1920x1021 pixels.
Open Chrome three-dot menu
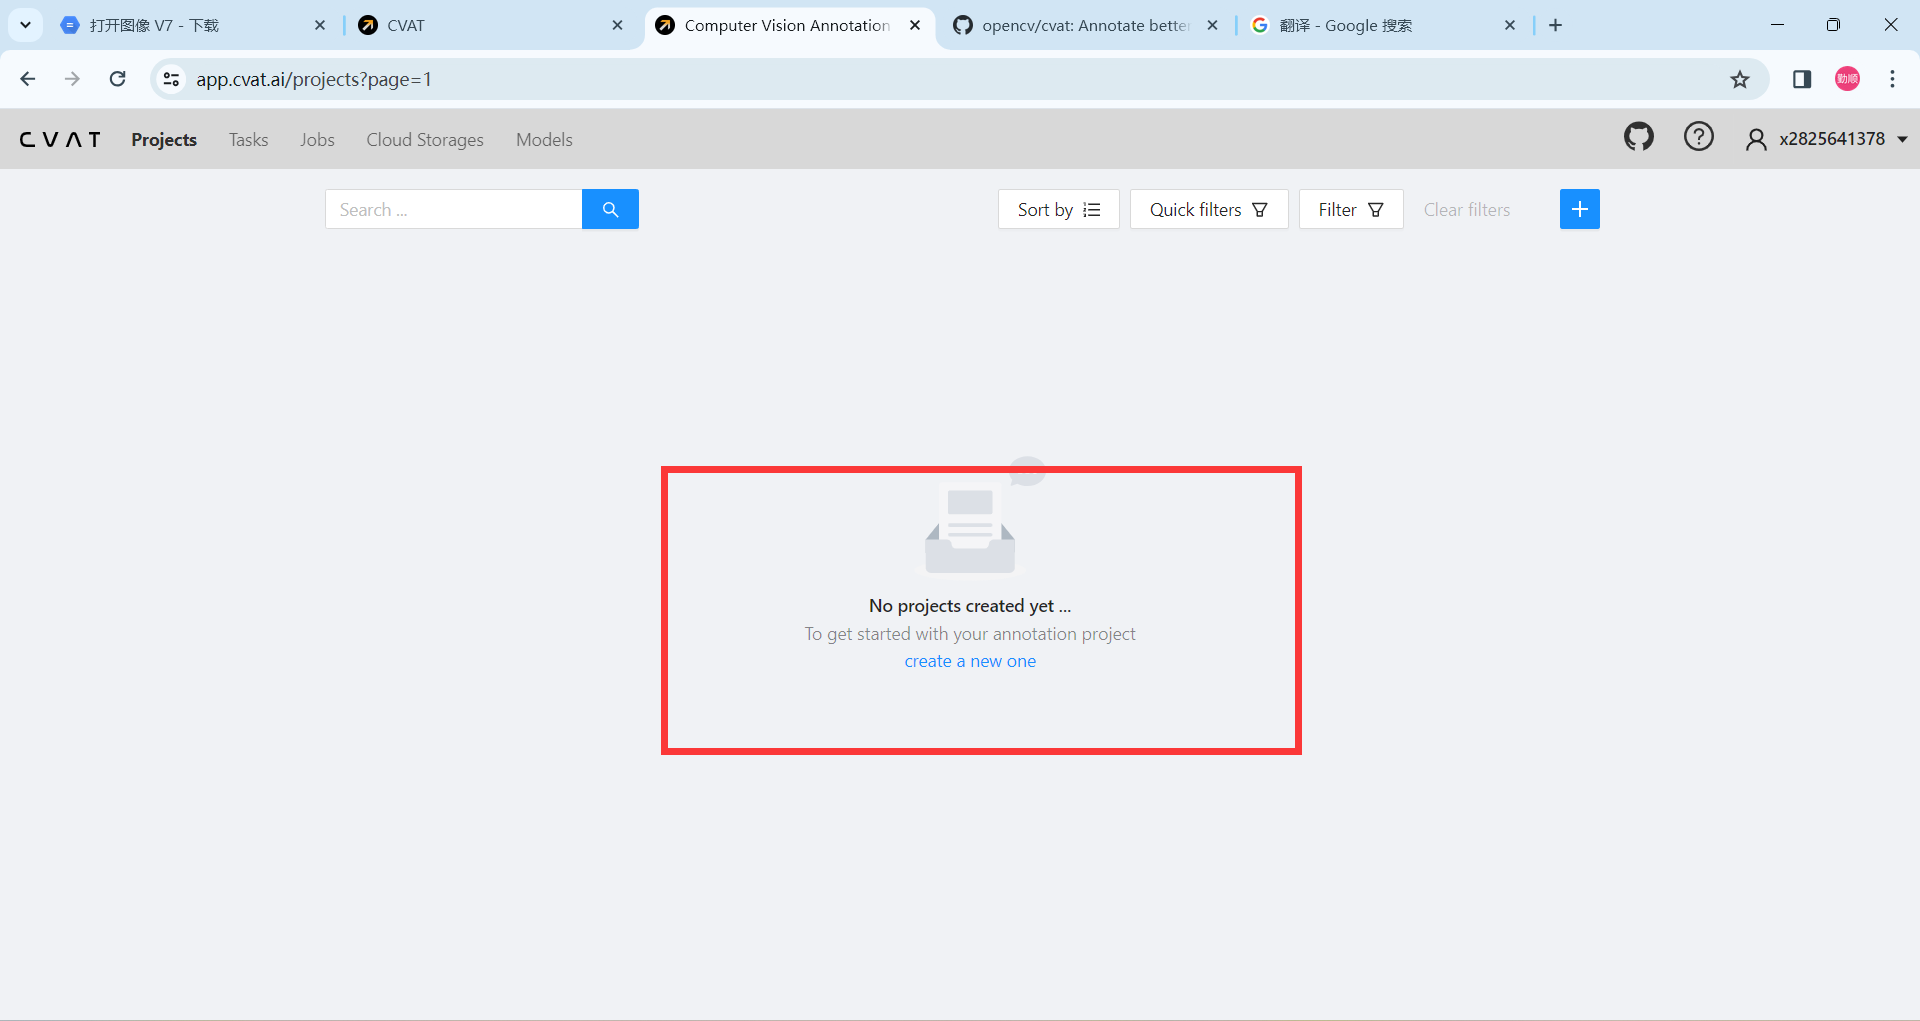tap(1892, 79)
